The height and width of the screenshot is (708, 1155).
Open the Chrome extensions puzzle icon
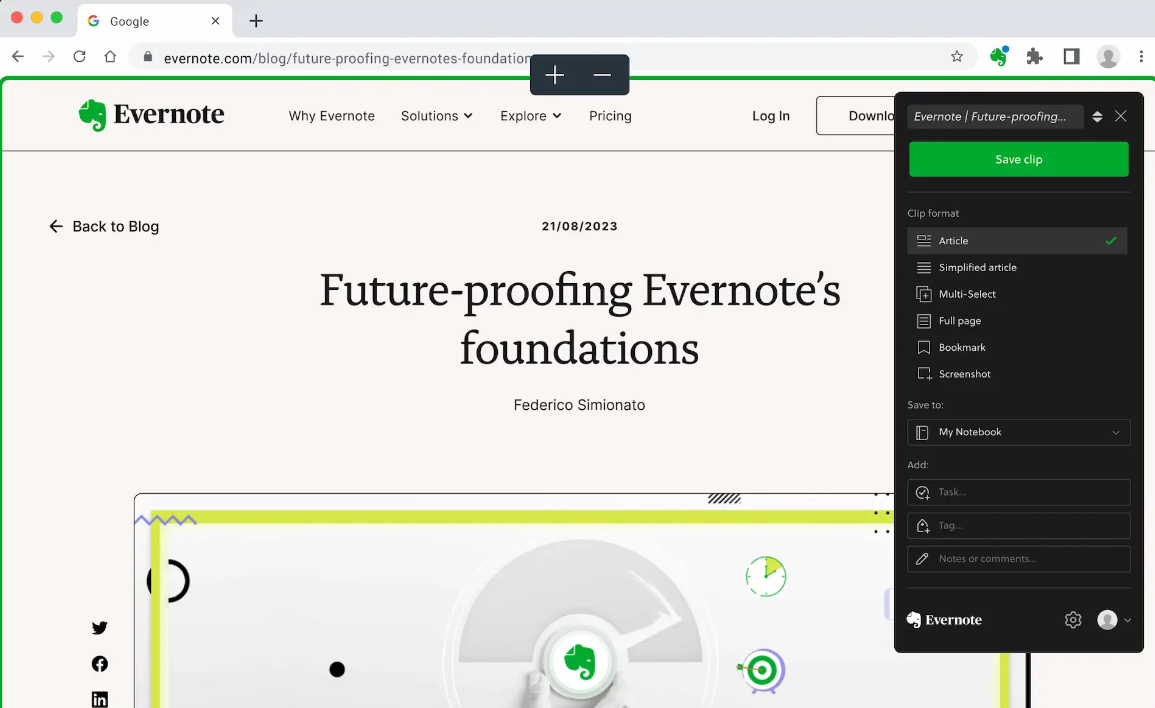coord(1035,57)
